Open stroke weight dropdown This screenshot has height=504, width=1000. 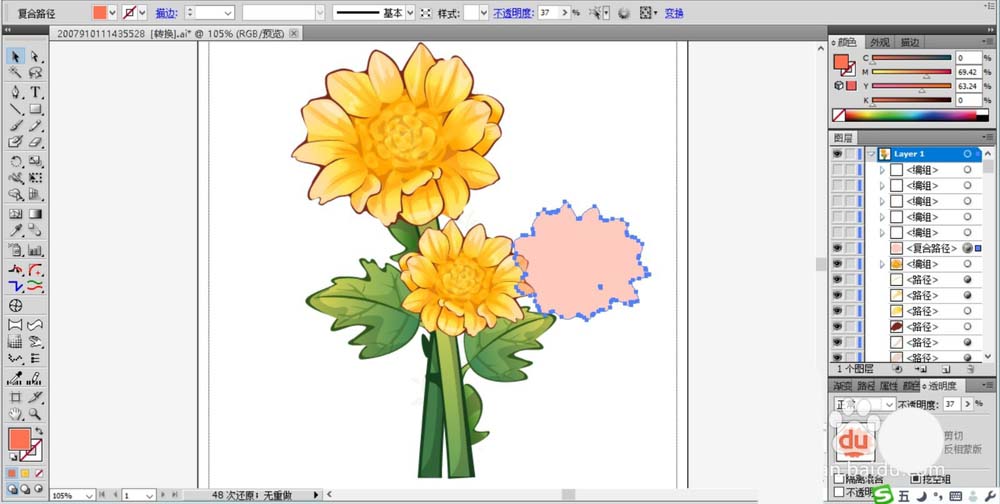228,13
